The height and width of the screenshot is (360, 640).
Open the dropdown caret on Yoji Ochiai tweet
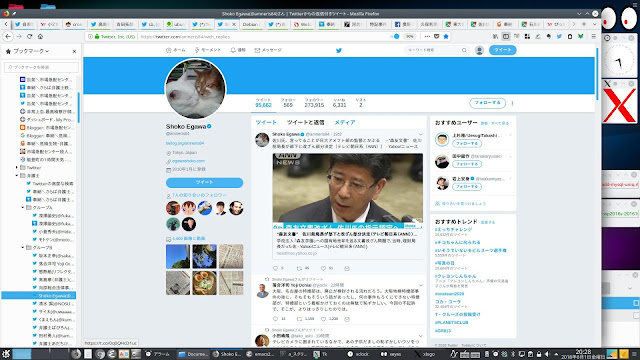[x=420, y=285]
